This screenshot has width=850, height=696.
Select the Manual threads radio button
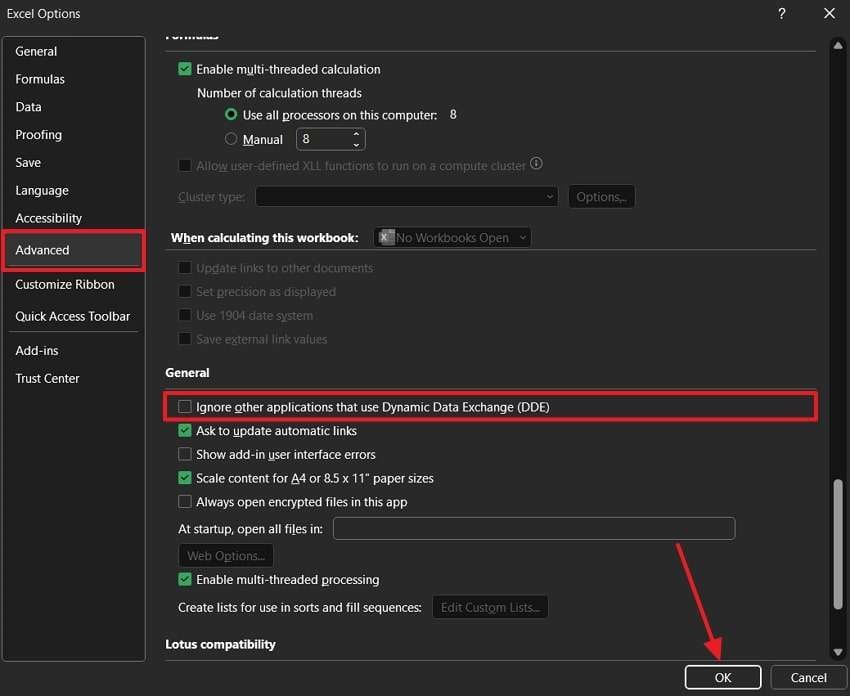pos(231,139)
